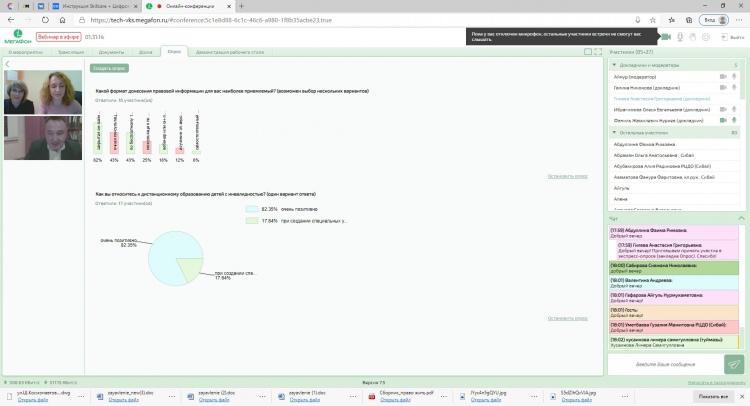Click the raise hand icon
The height and width of the screenshot is (406, 750).
[x=695, y=37]
